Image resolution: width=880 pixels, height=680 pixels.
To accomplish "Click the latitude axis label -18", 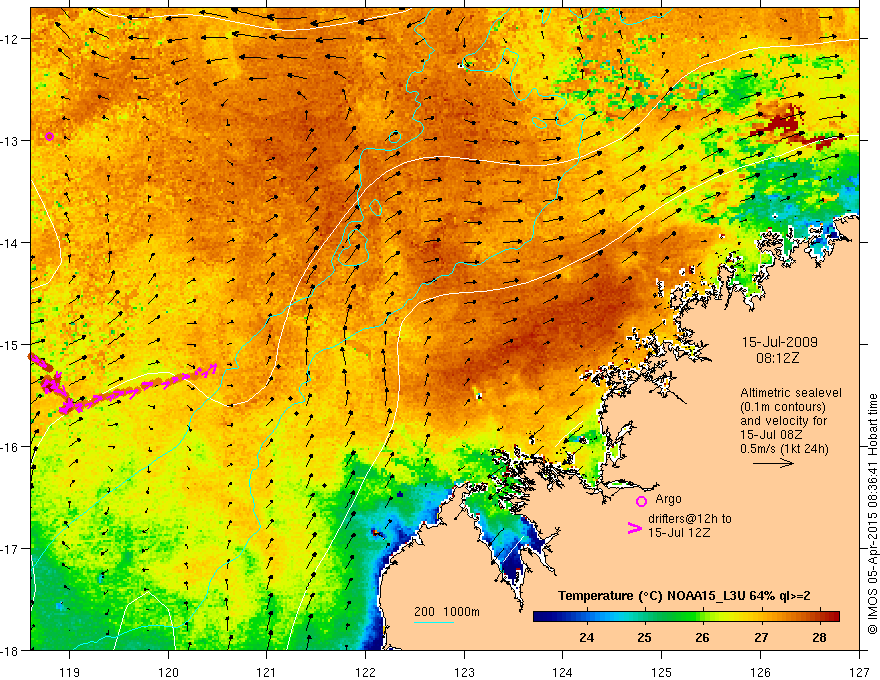I will click(x=11, y=650).
